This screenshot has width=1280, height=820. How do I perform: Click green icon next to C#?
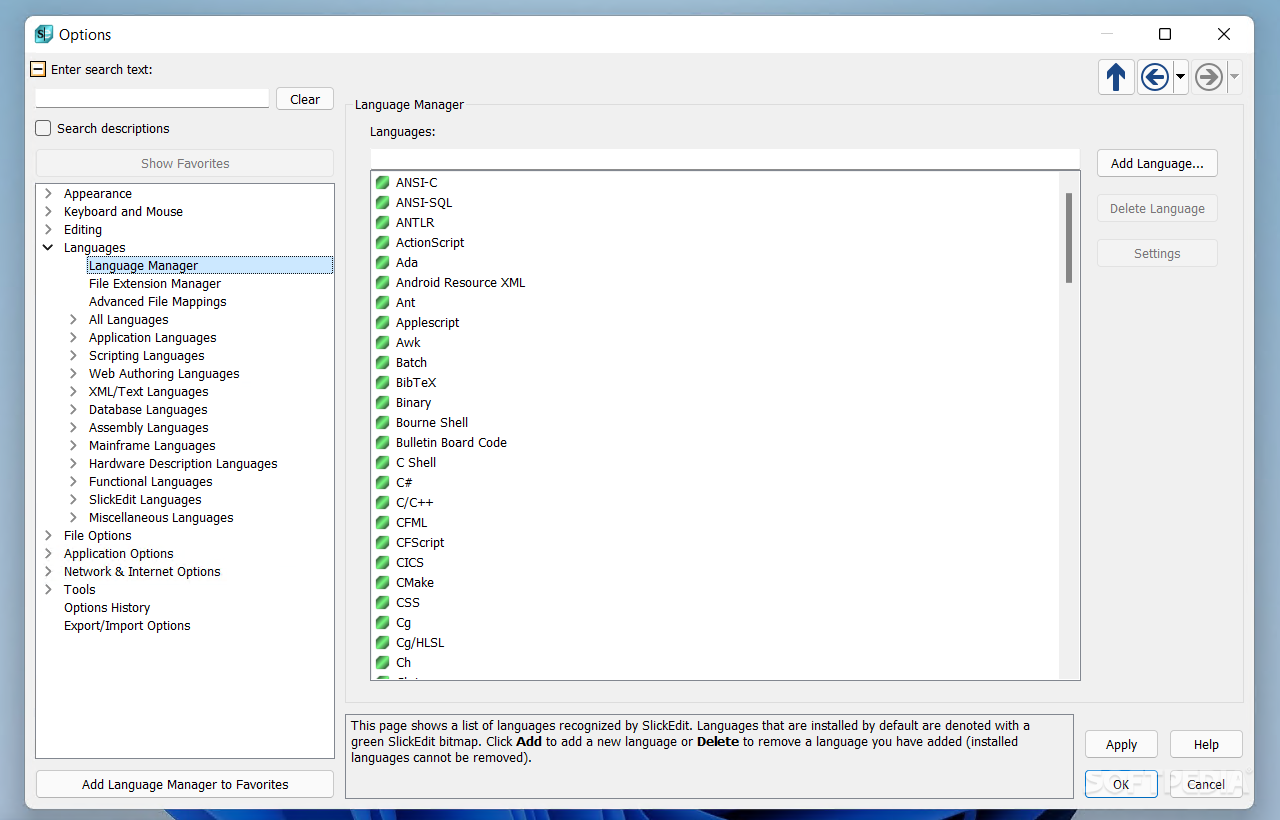[x=382, y=483]
